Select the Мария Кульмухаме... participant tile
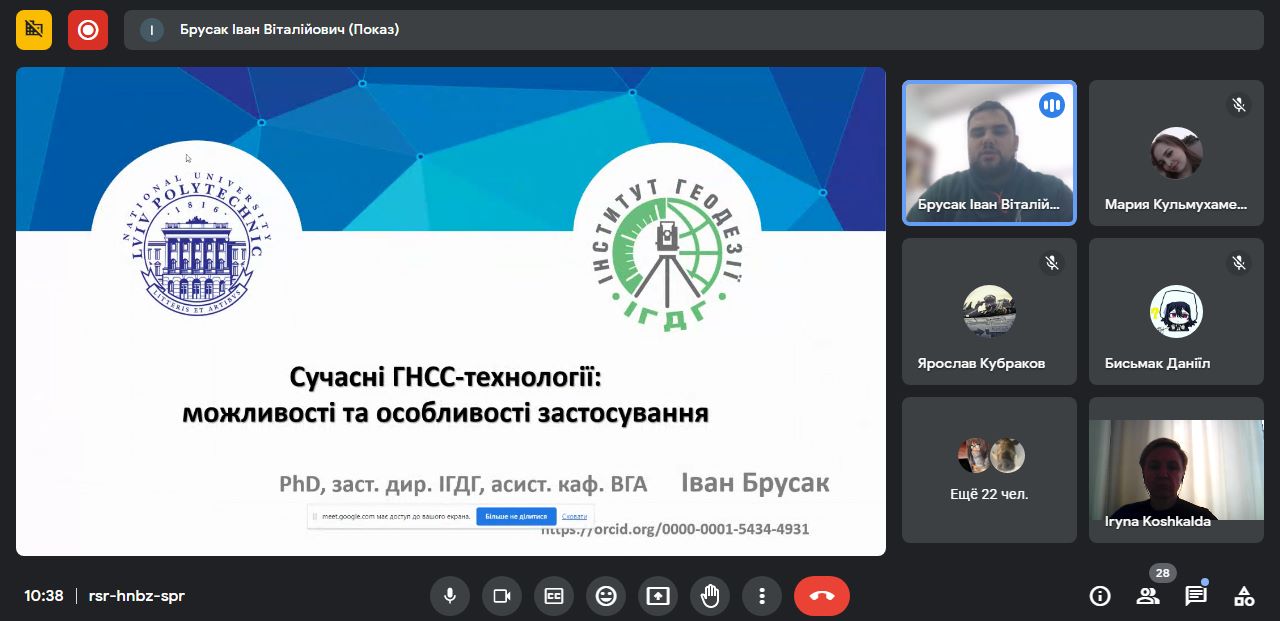The height and width of the screenshot is (621, 1280). click(x=1176, y=152)
